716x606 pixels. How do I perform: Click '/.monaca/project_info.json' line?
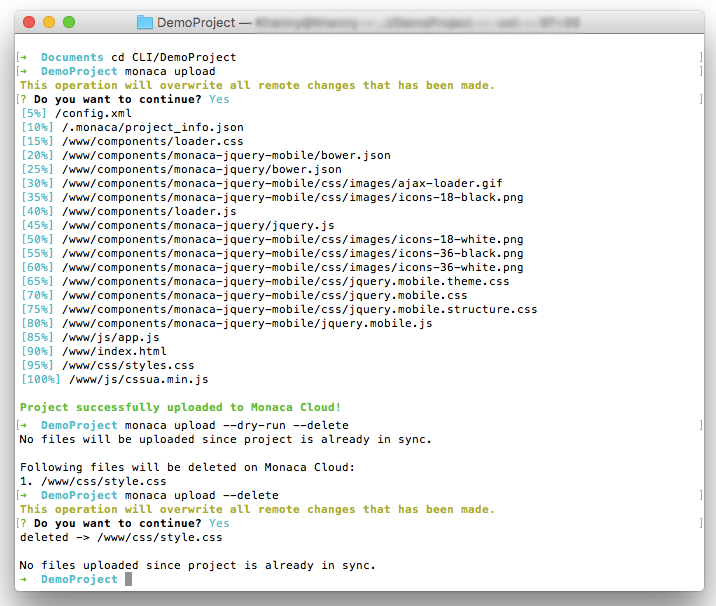(132, 127)
